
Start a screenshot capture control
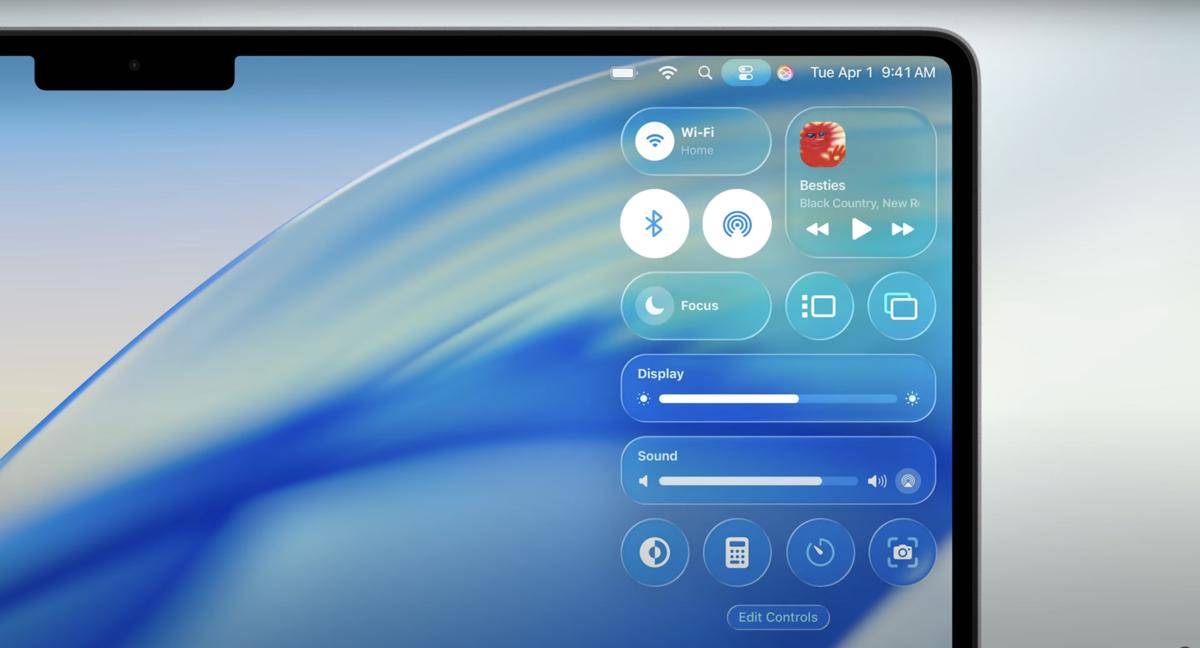(x=902, y=552)
